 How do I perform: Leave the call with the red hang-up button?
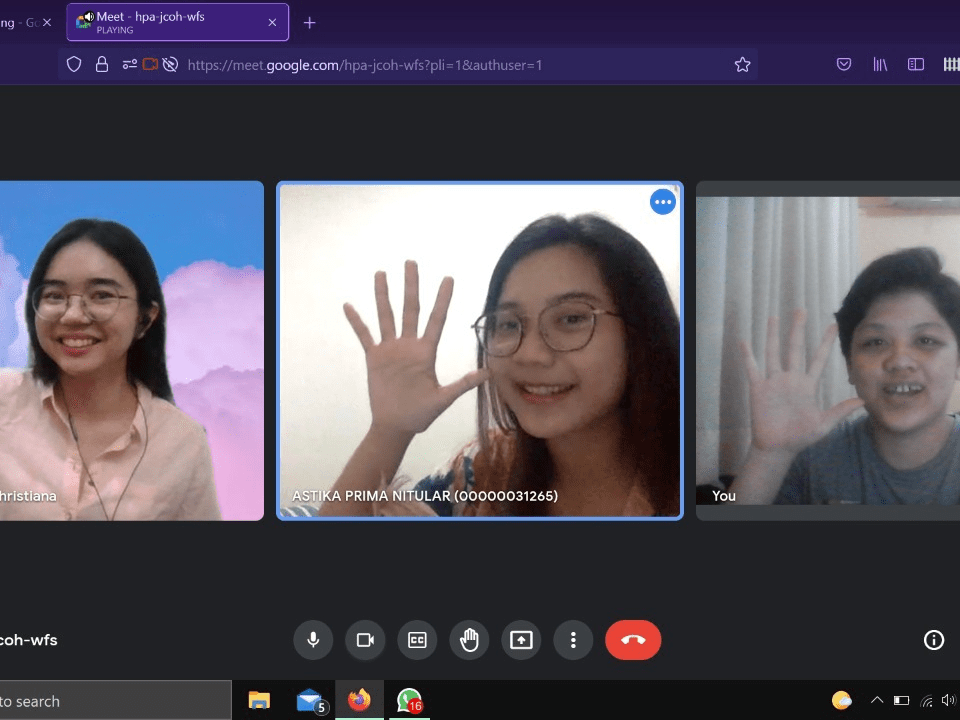[x=633, y=640]
